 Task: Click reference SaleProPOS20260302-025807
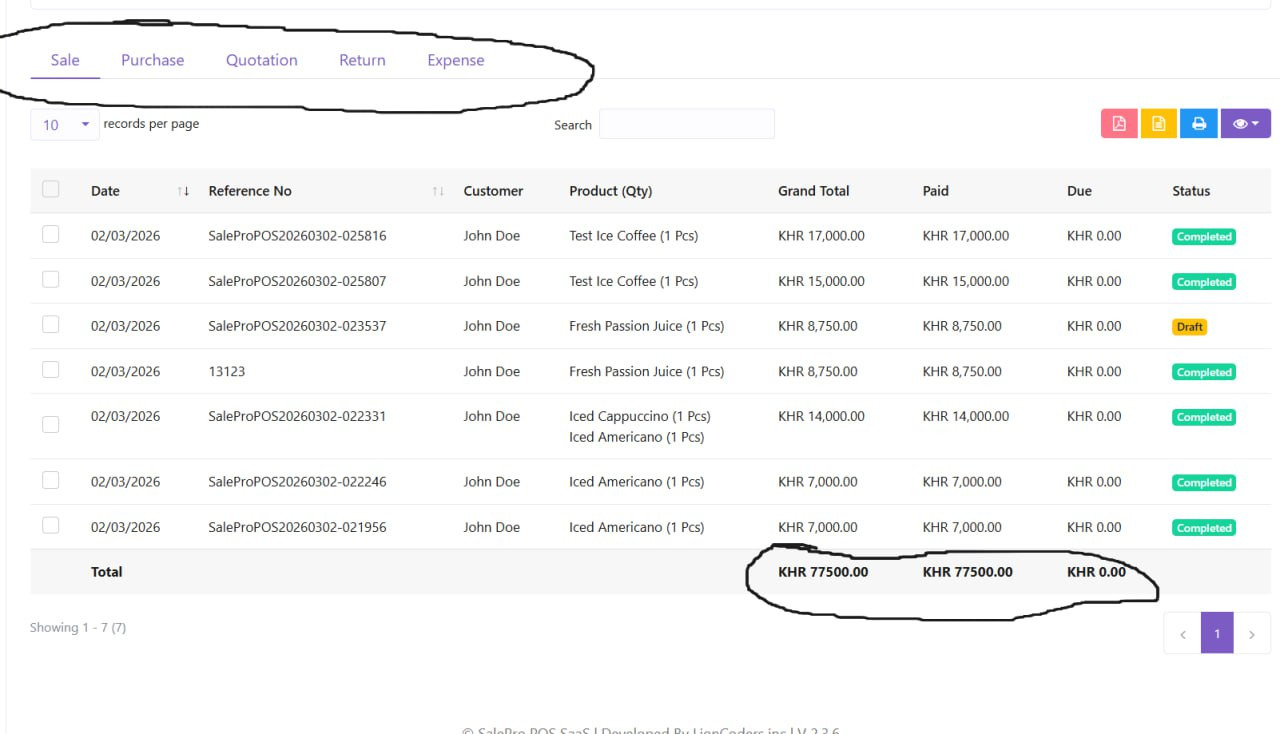point(297,281)
